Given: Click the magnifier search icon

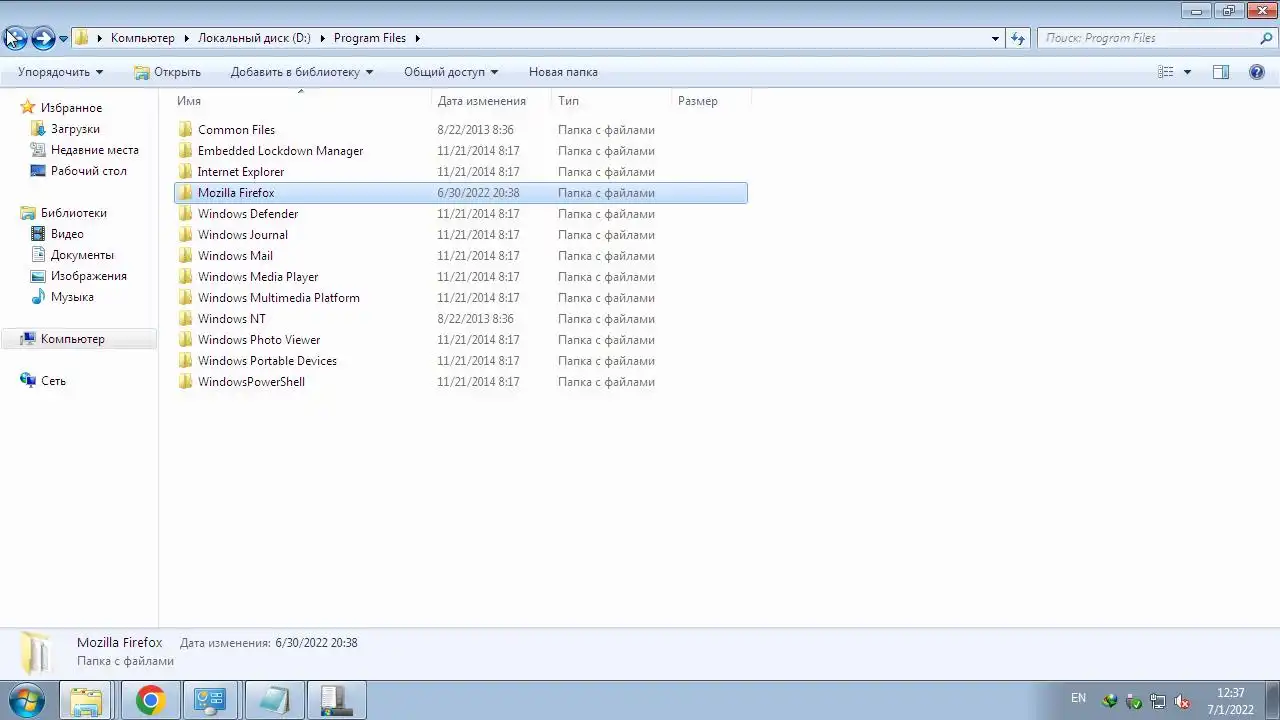Looking at the screenshot, I should point(1266,38).
